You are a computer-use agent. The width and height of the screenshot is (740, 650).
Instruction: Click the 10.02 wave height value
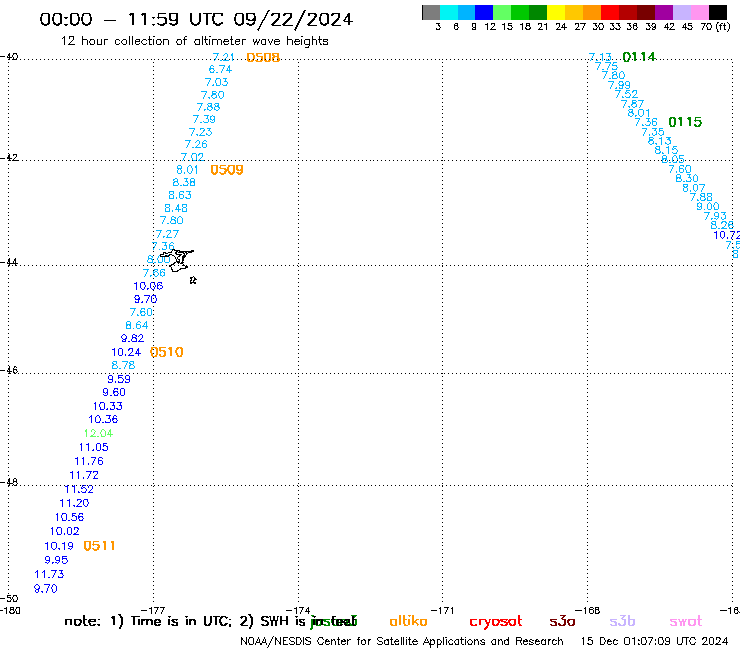pyautogui.click(x=65, y=532)
